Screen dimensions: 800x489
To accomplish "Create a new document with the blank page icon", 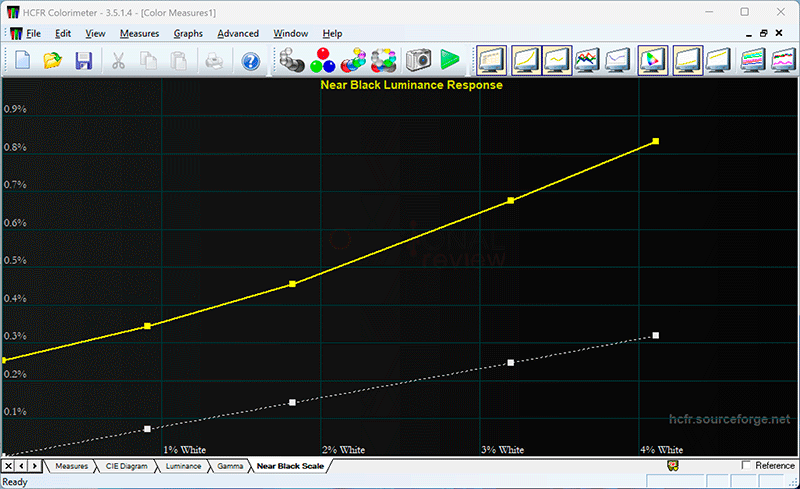I will pos(22,61).
